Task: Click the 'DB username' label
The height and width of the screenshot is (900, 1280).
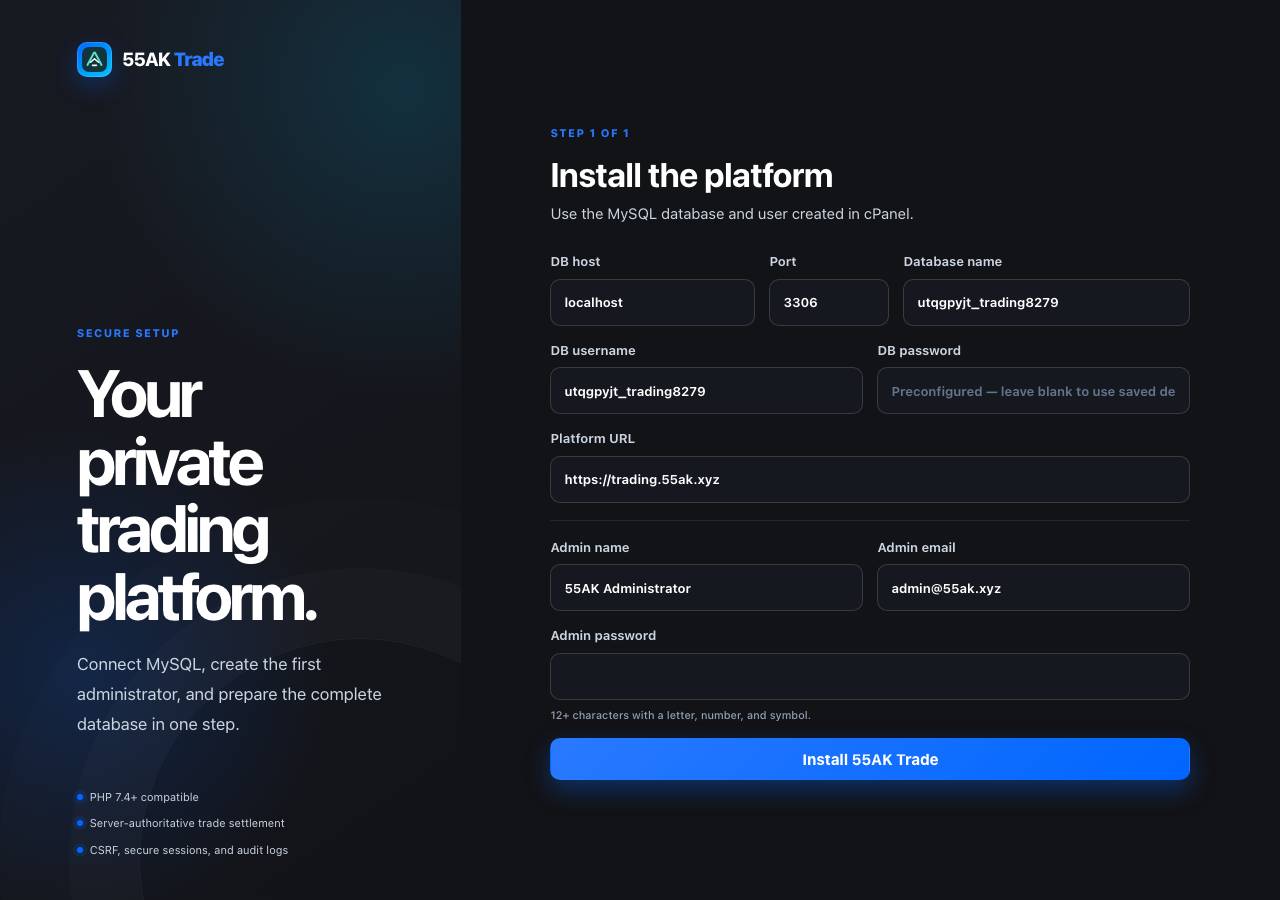Action: pyautogui.click(x=593, y=351)
